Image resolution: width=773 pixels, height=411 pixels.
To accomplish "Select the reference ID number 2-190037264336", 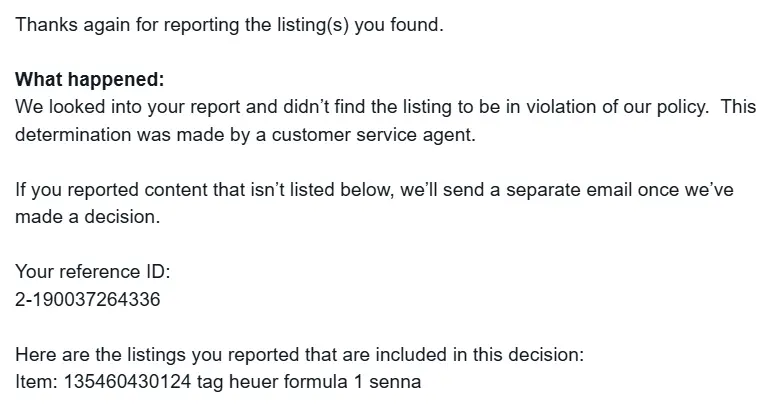I will (x=88, y=299).
